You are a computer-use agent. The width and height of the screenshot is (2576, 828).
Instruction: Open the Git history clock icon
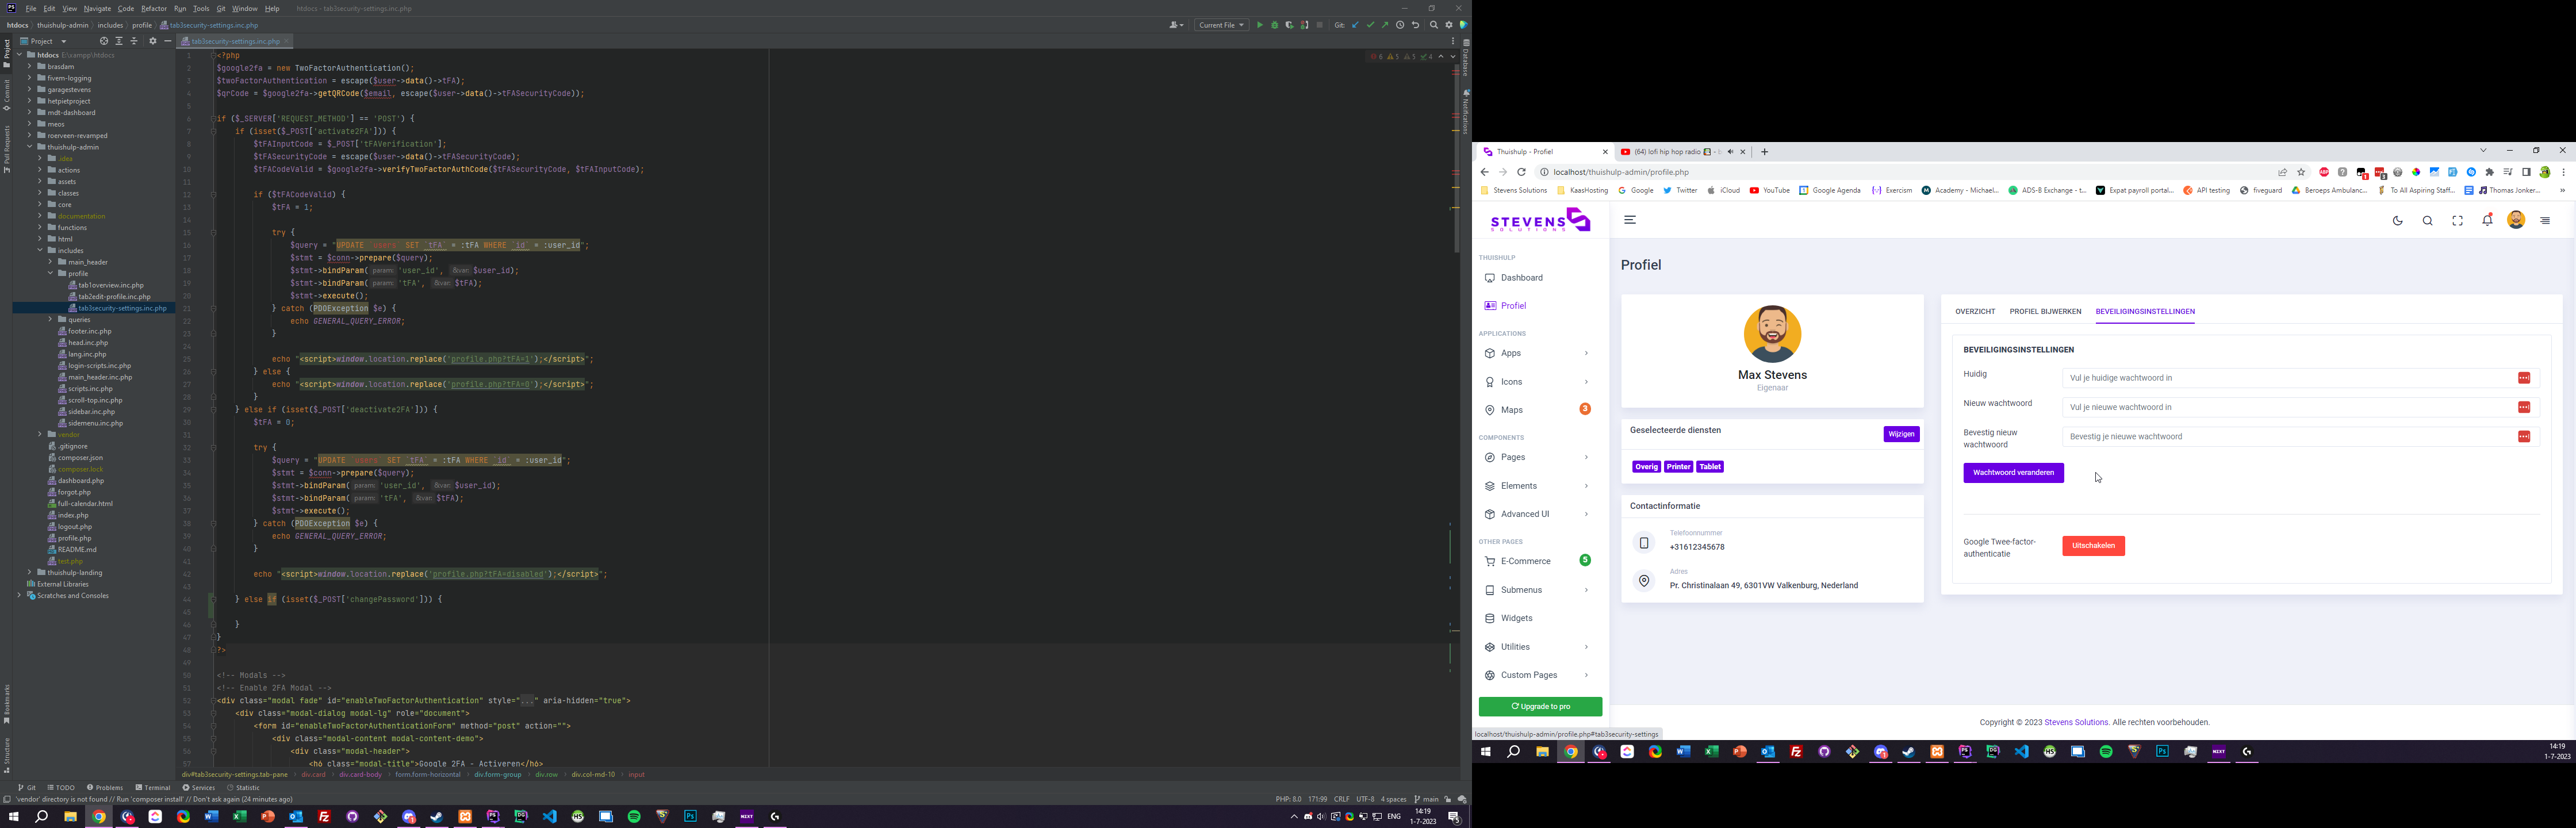[x=1400, y=25]
